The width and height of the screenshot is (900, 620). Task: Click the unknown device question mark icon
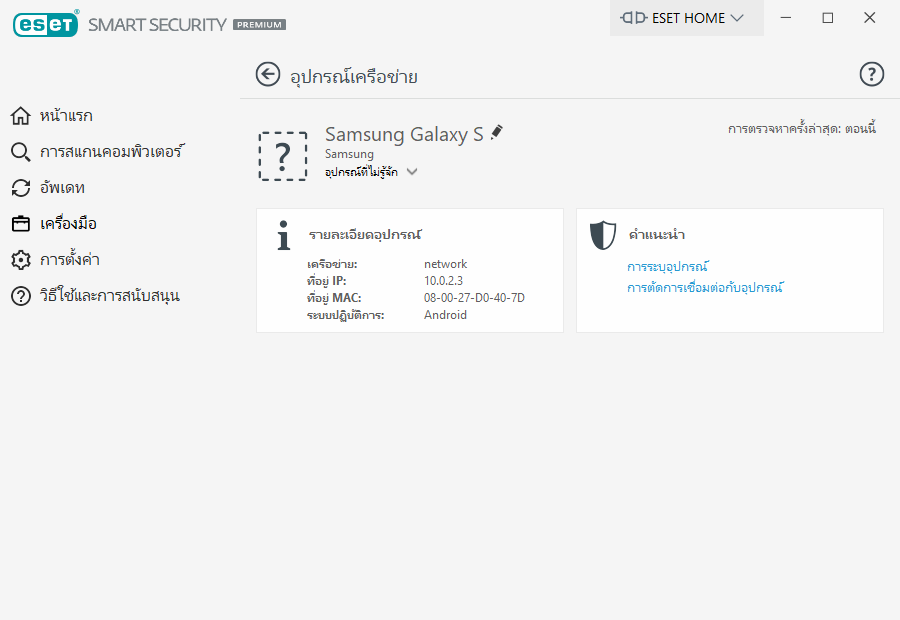[282, 156]
